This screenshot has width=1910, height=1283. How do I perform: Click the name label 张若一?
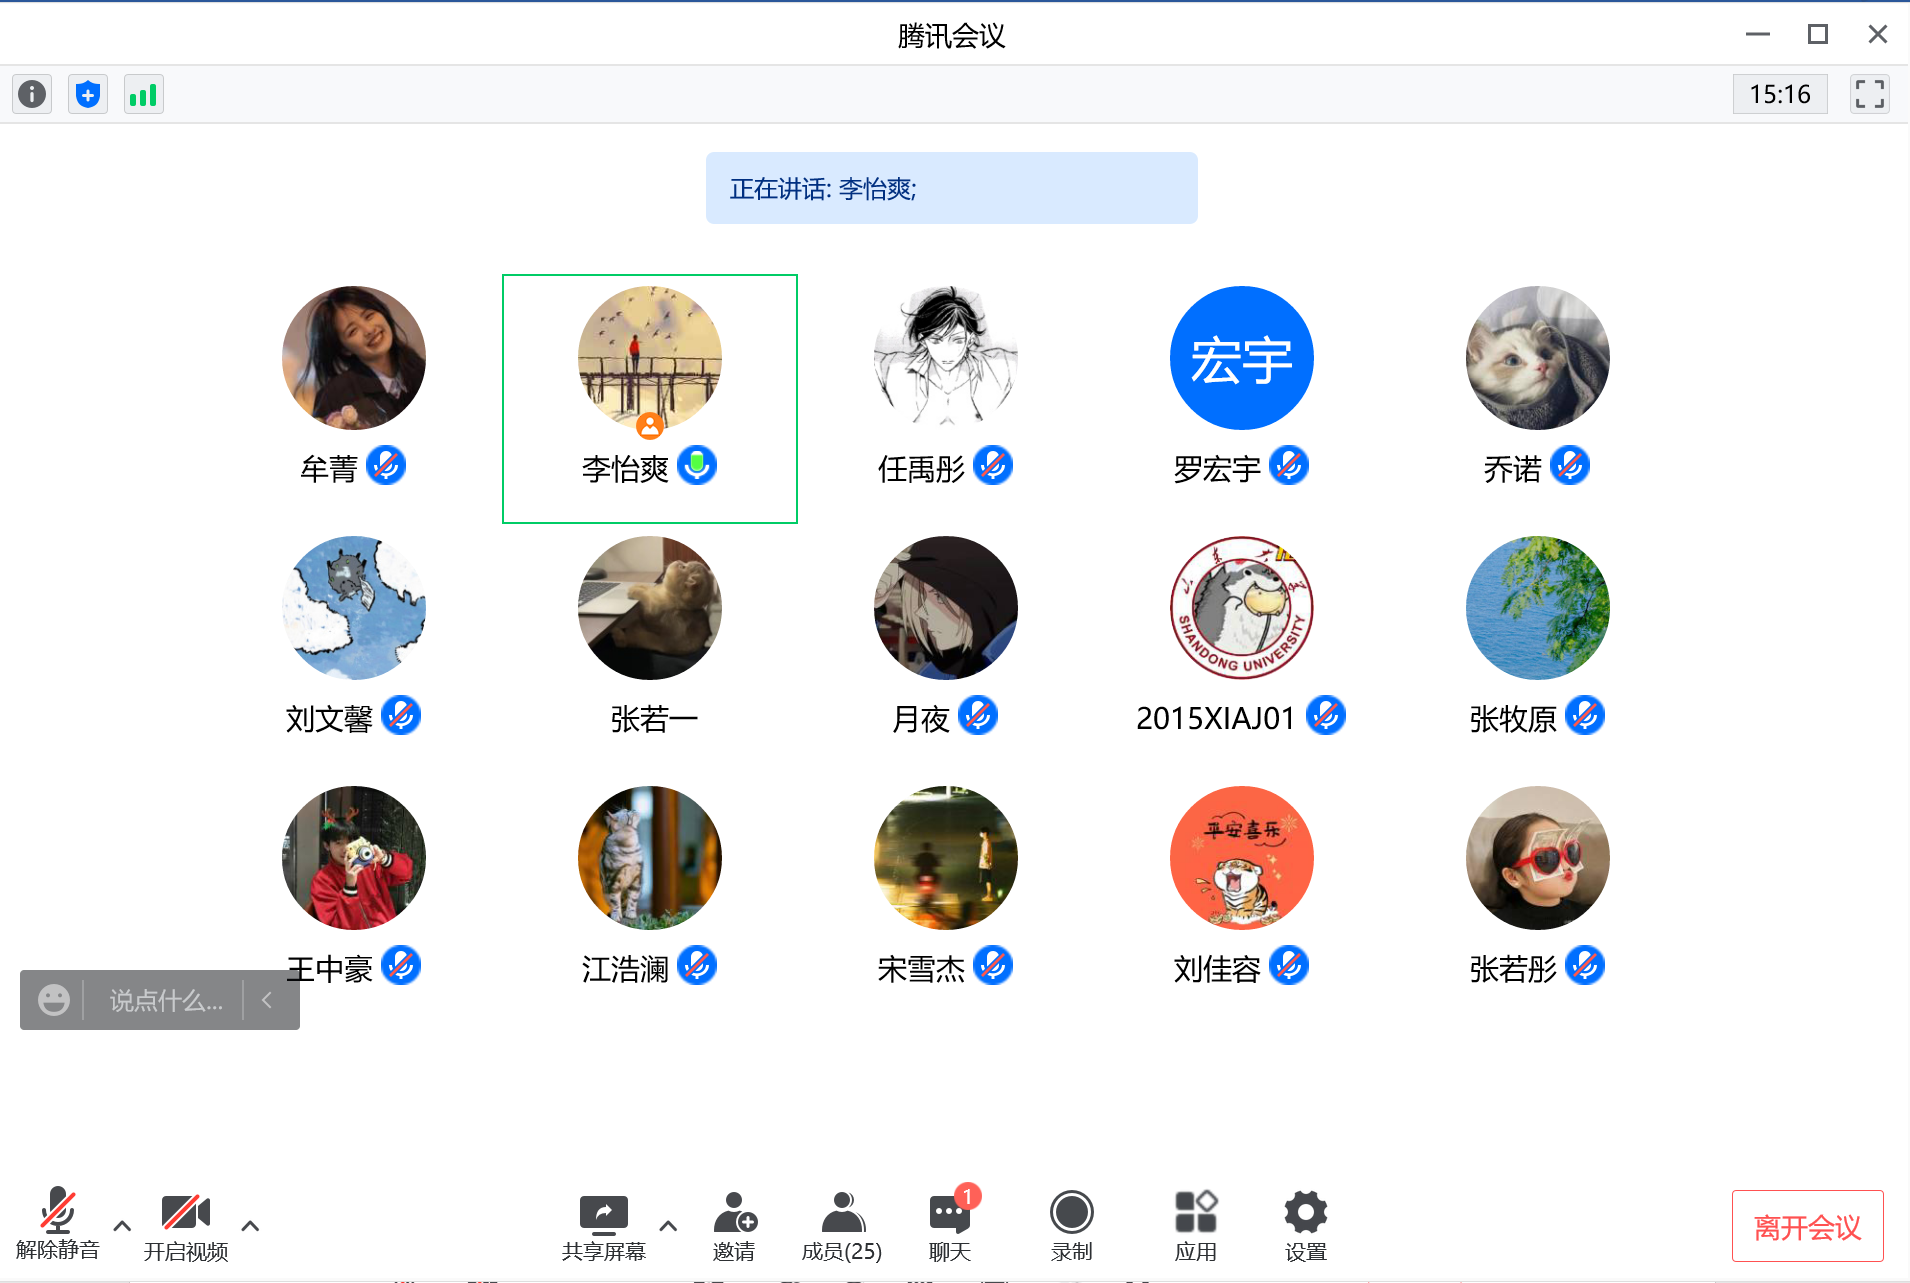pos(654,718)
